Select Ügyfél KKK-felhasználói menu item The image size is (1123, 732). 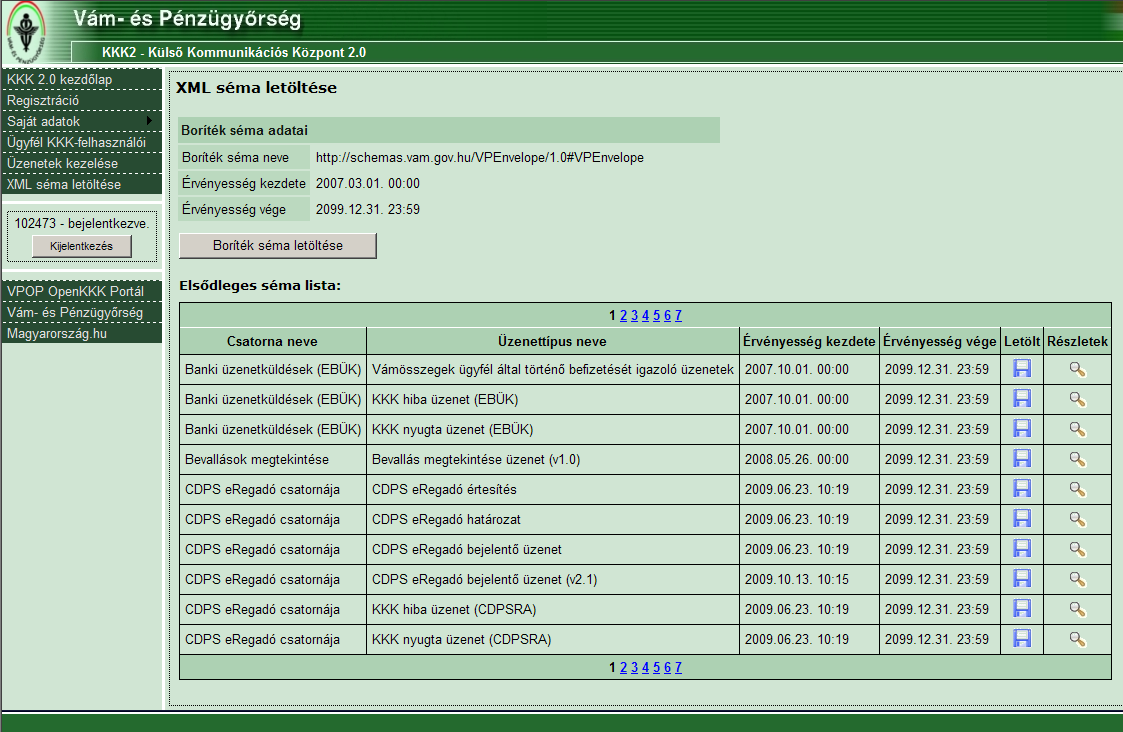click(x=82, y=143)
